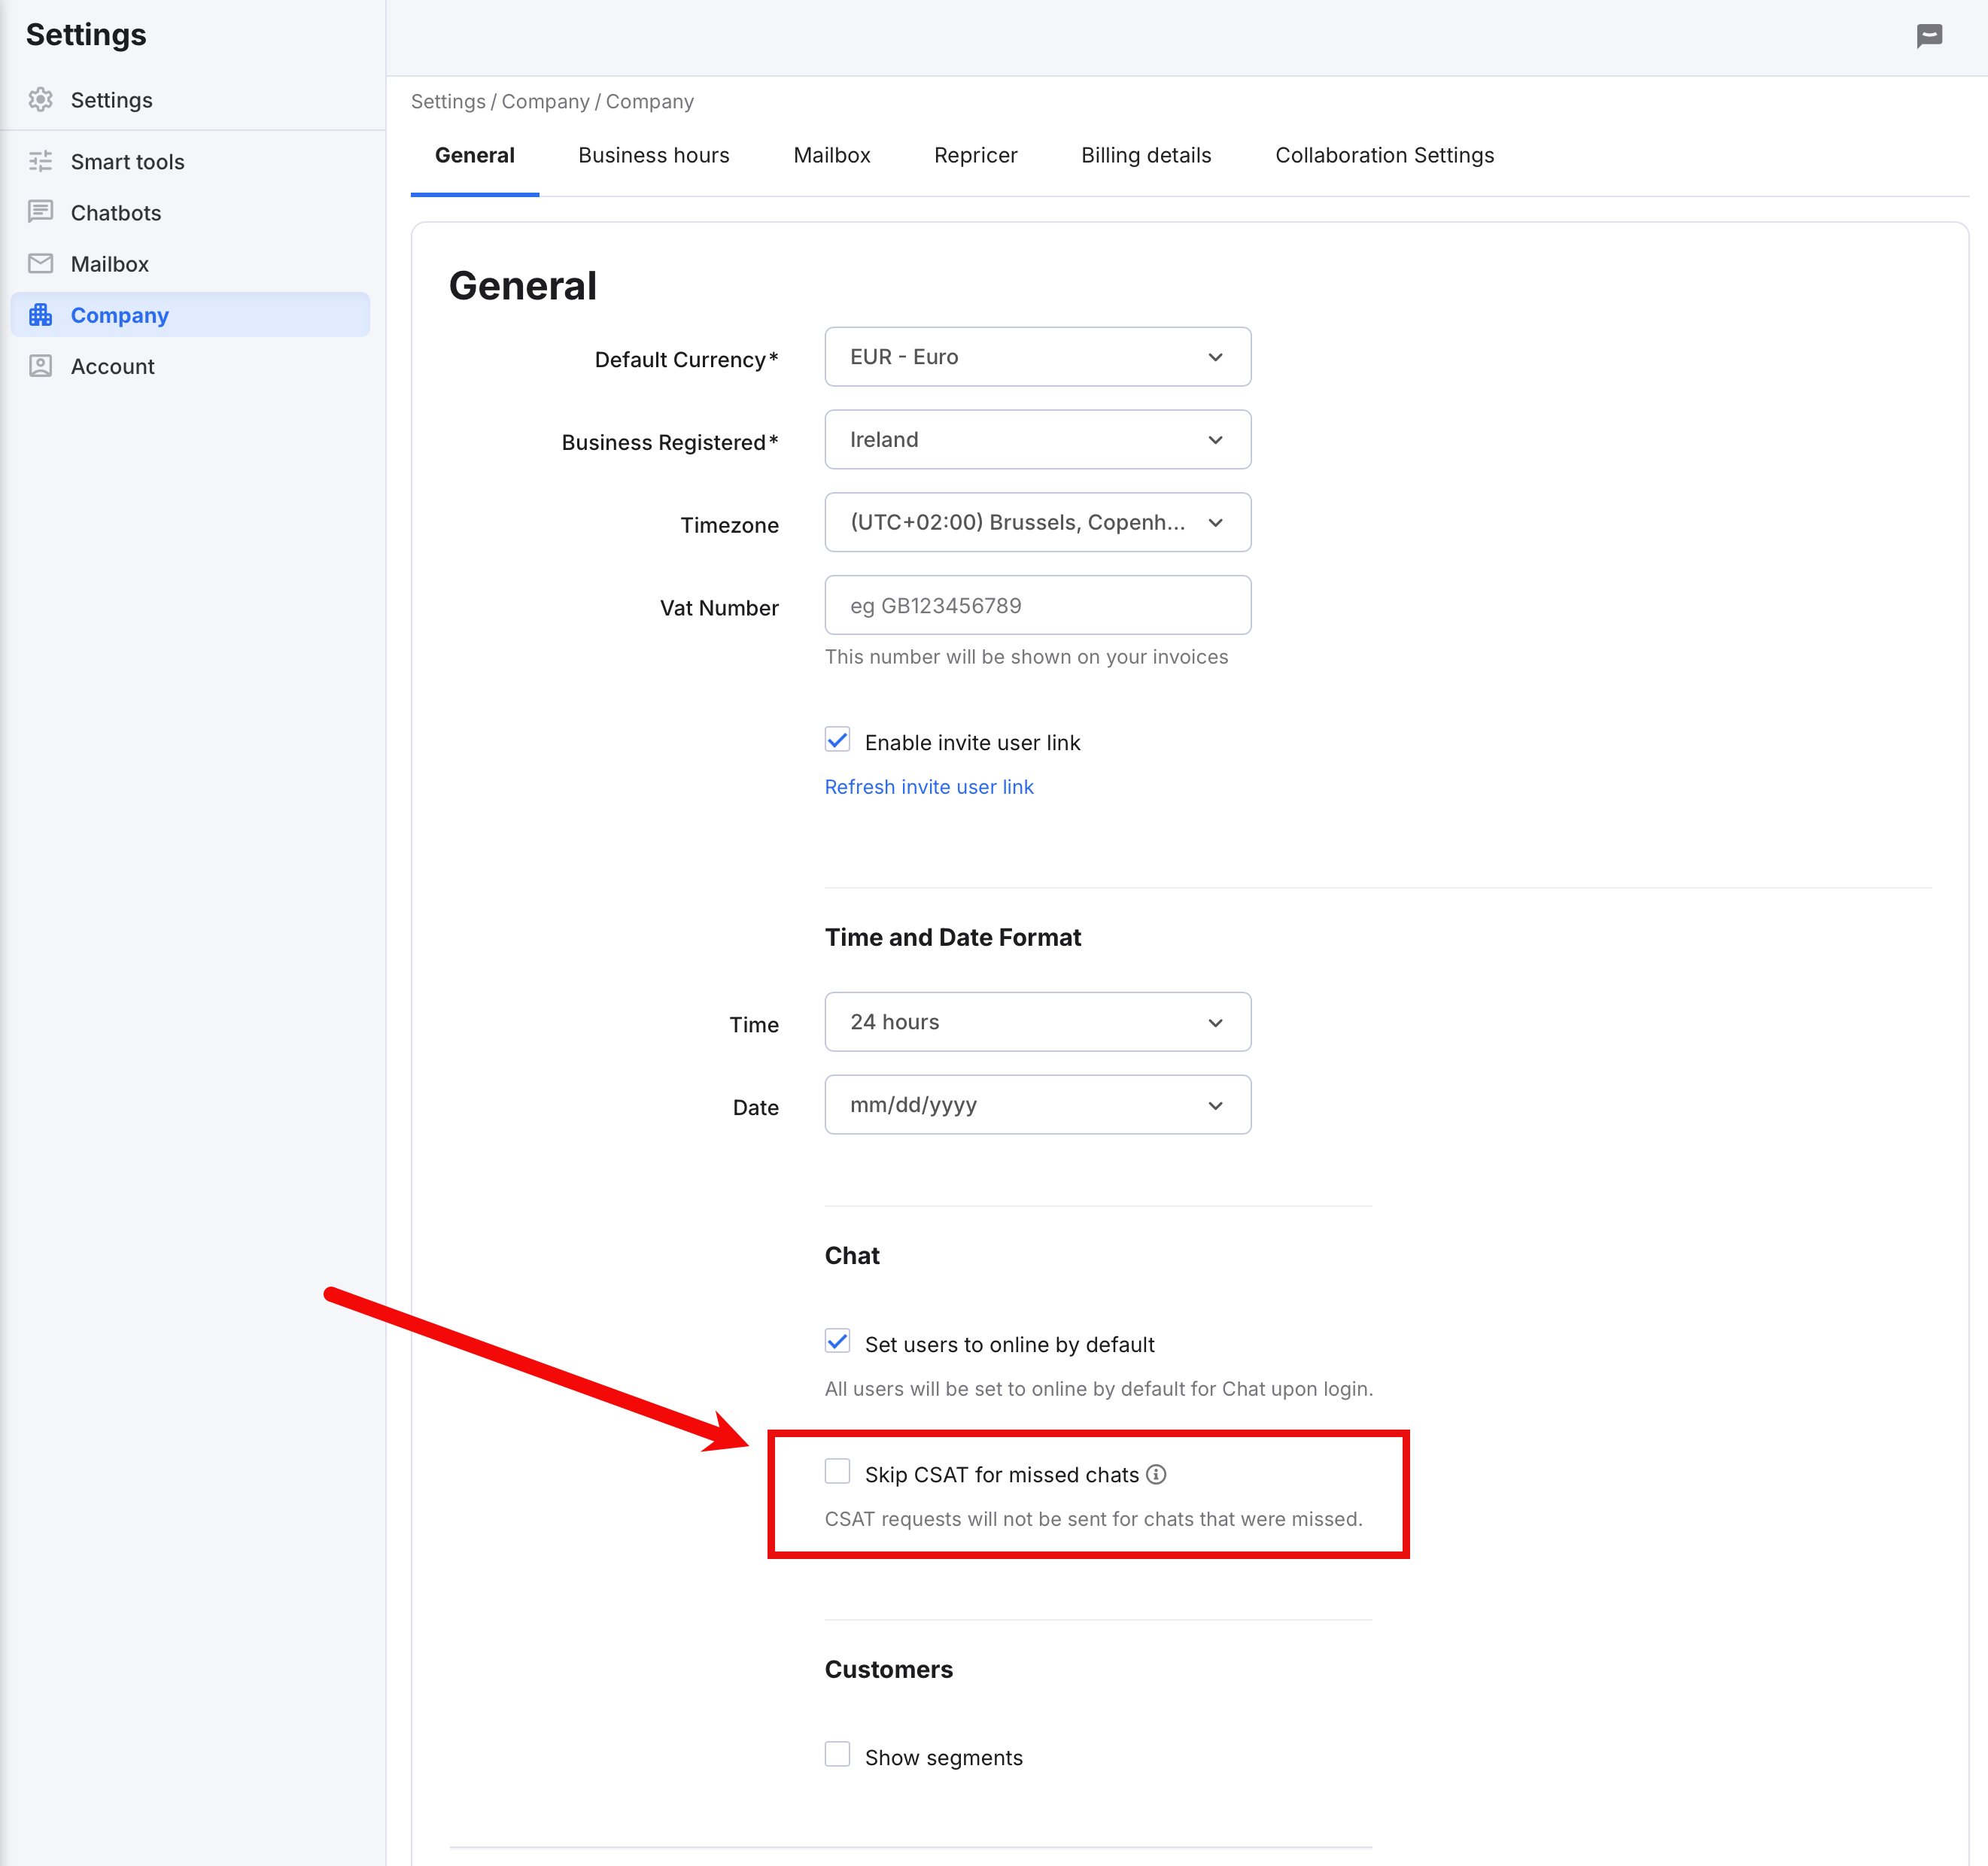Open the Date format dropdown
Screen dimensions: 1988x1866
(1037, 1105)
